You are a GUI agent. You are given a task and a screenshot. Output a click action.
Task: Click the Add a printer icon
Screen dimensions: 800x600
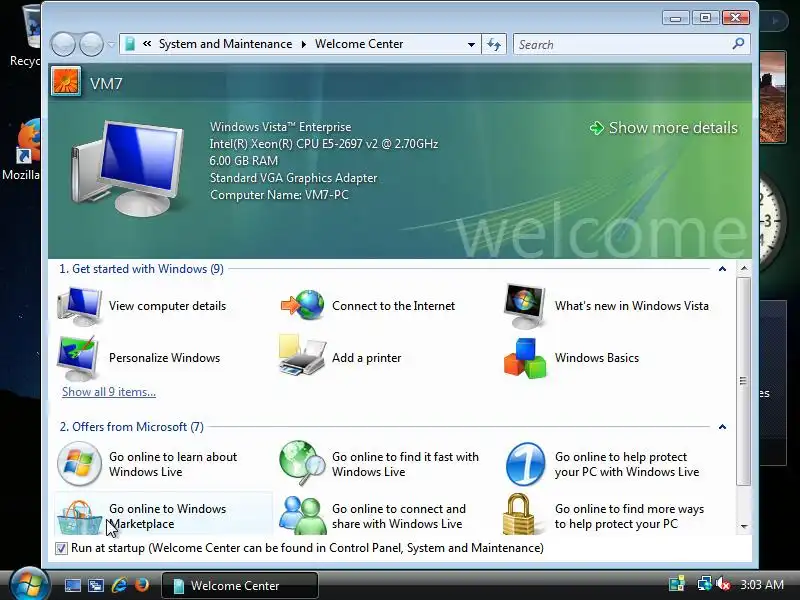302,356
